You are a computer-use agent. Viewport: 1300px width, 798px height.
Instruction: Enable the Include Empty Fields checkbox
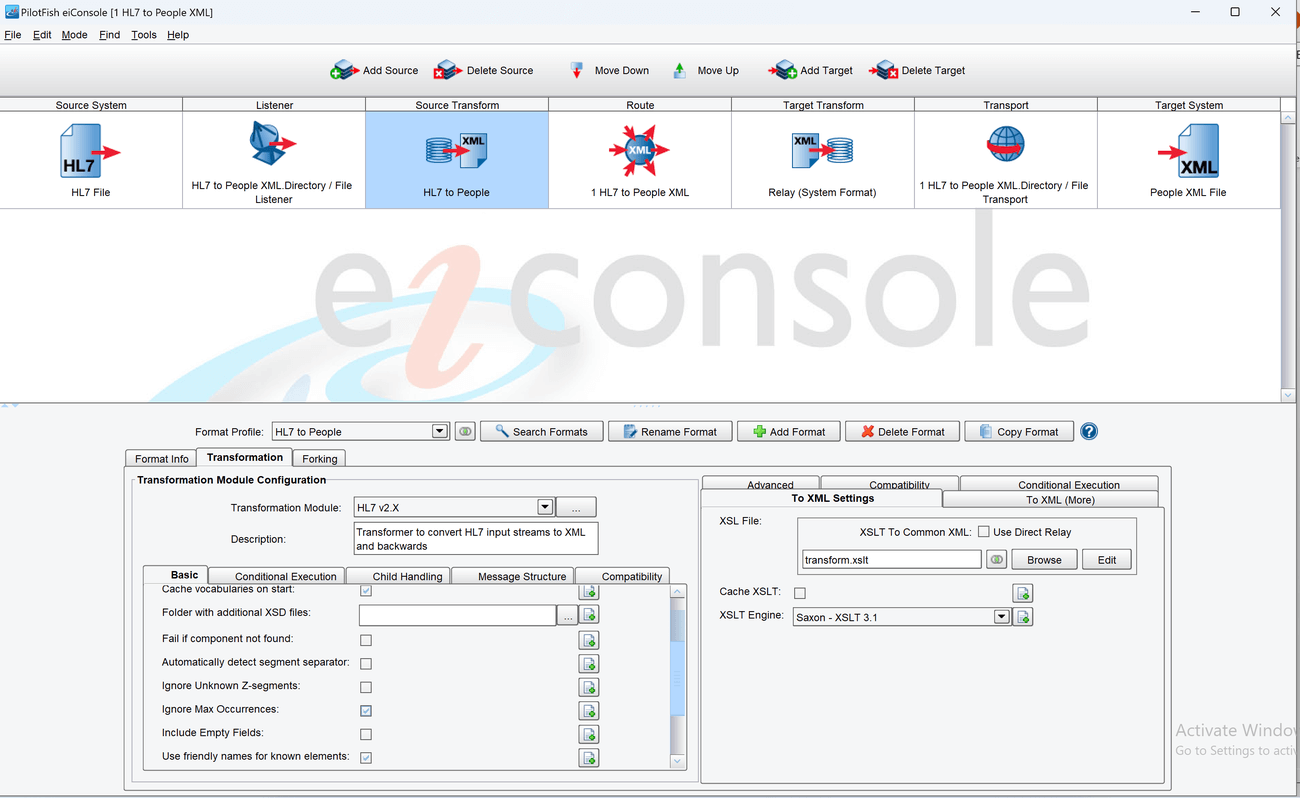click(366, 733)
